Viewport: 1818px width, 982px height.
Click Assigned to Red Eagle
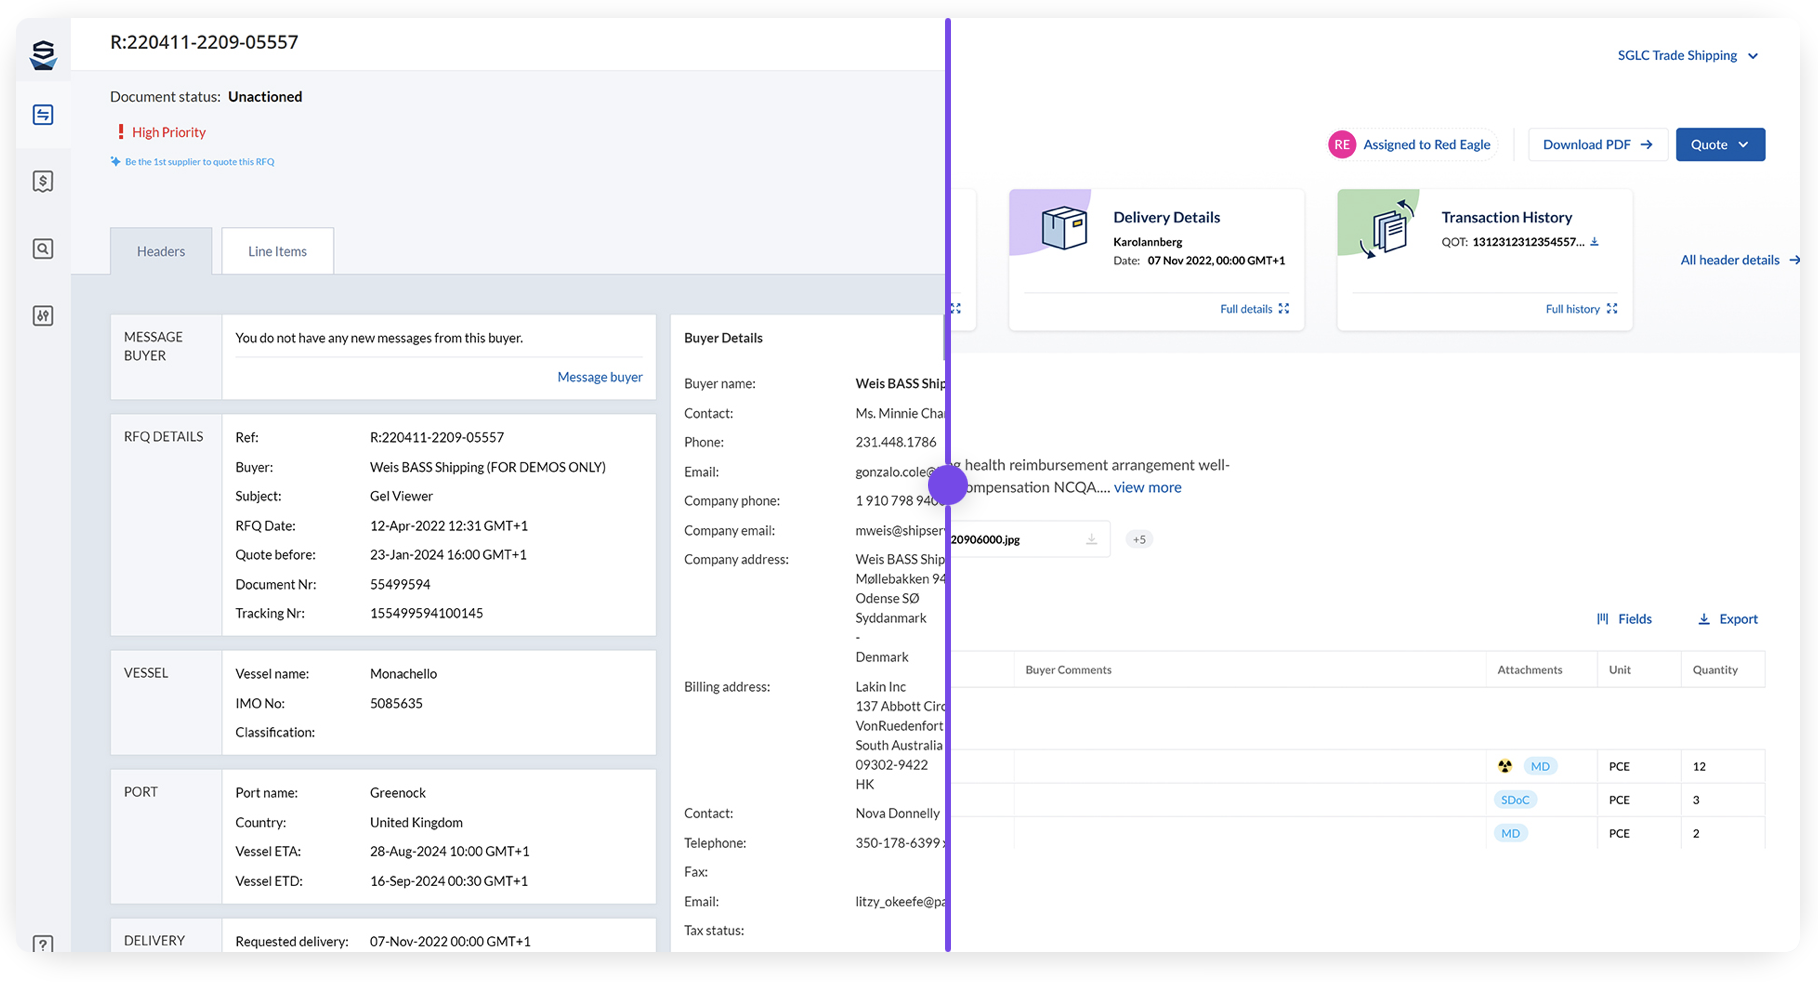point(1426,145)
